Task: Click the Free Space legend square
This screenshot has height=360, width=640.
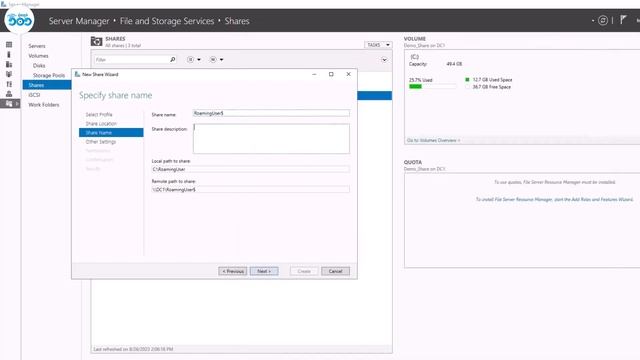Action: point(467,87)
